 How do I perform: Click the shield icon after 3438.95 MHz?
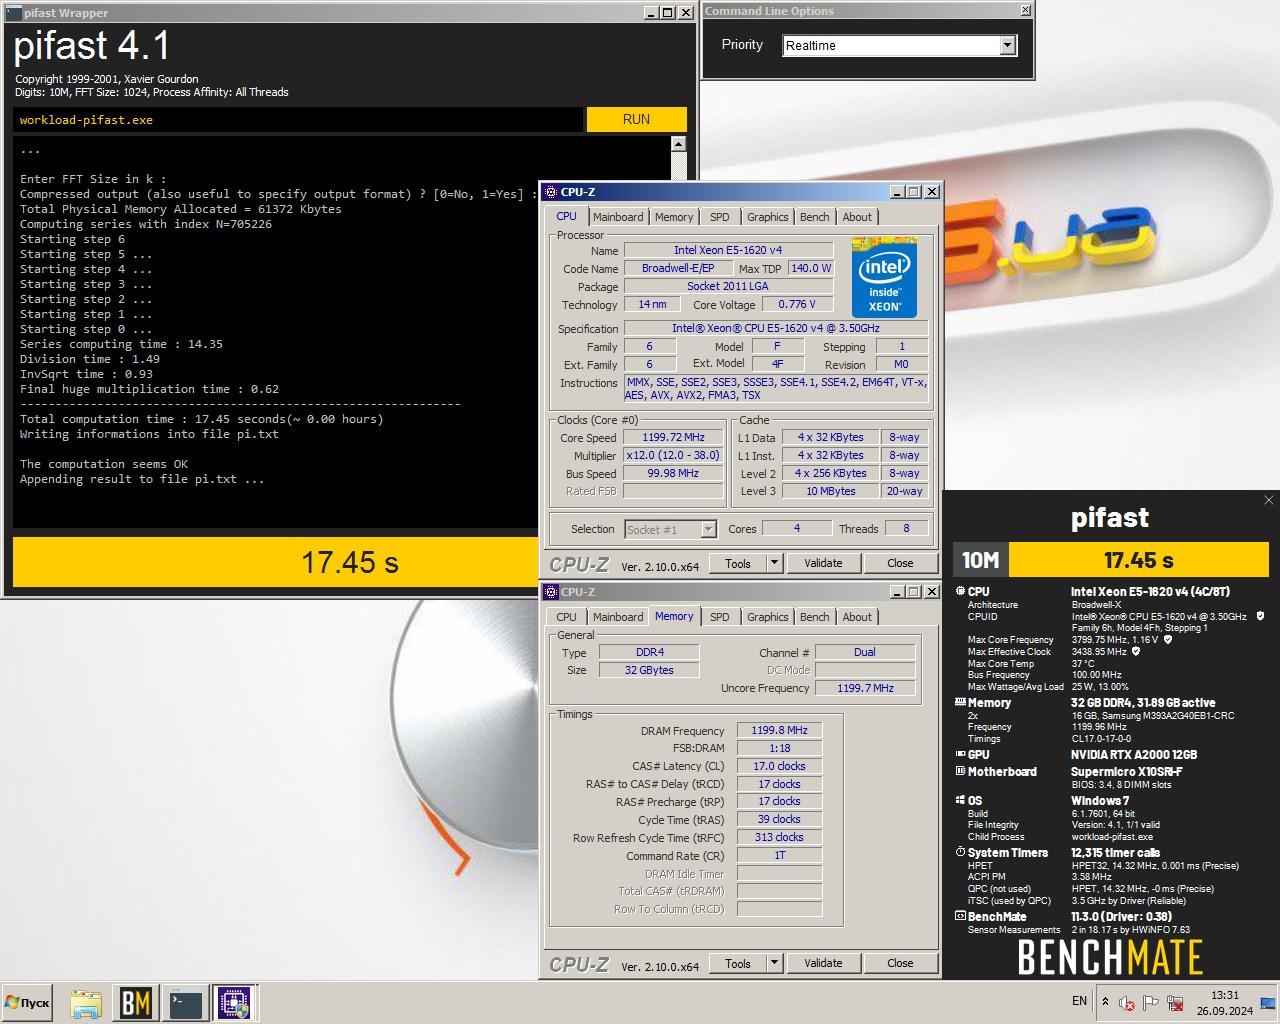[1136, 652]
